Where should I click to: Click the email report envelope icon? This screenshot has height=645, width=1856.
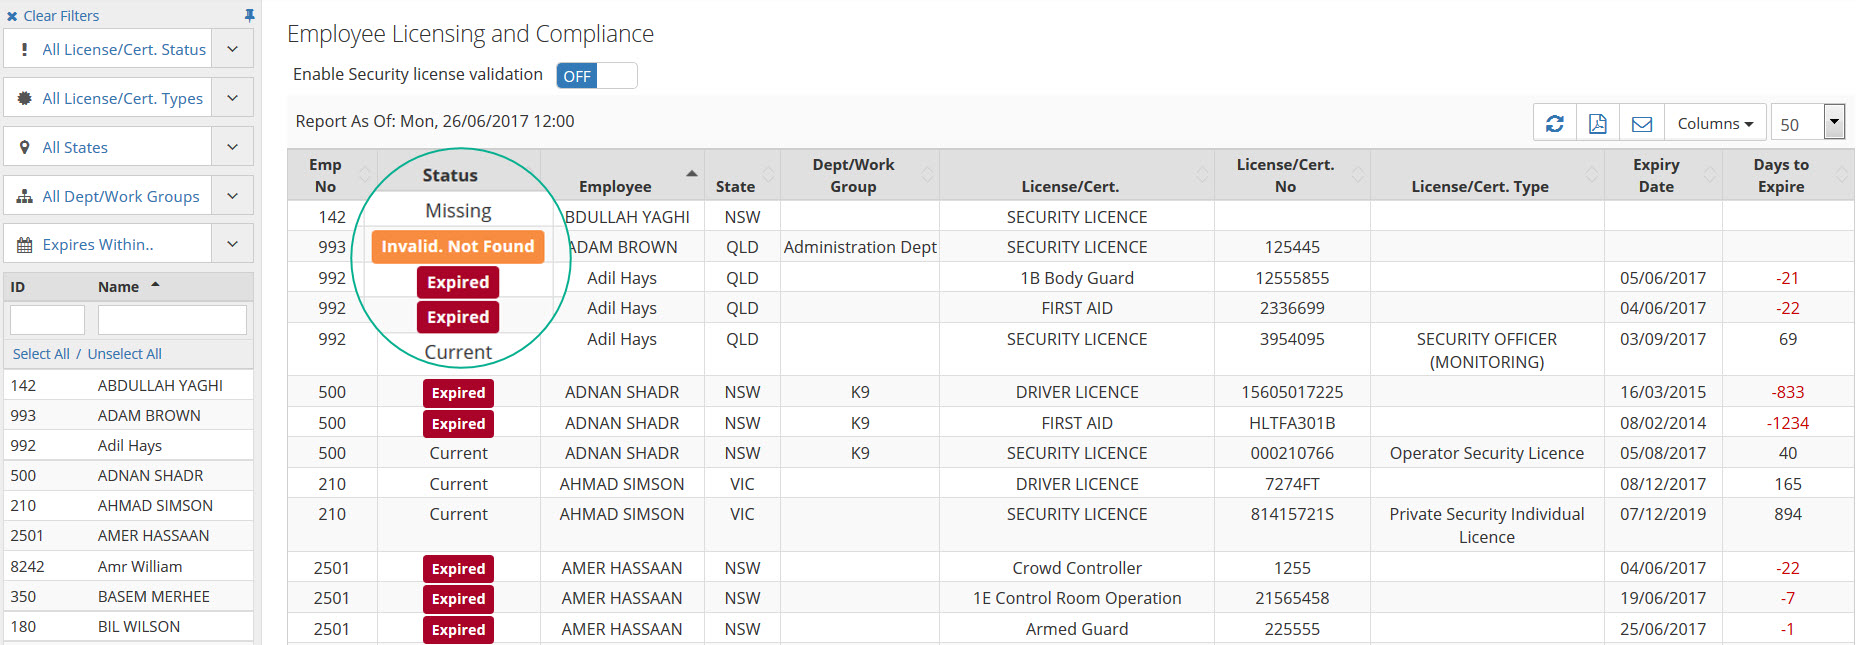point(1642,124)
